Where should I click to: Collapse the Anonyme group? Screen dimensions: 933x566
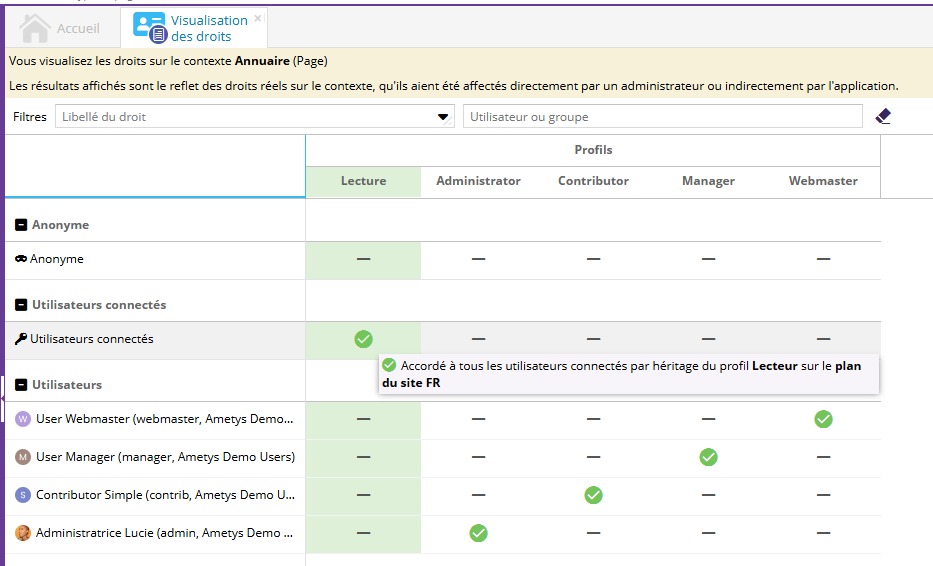point(21,225)
